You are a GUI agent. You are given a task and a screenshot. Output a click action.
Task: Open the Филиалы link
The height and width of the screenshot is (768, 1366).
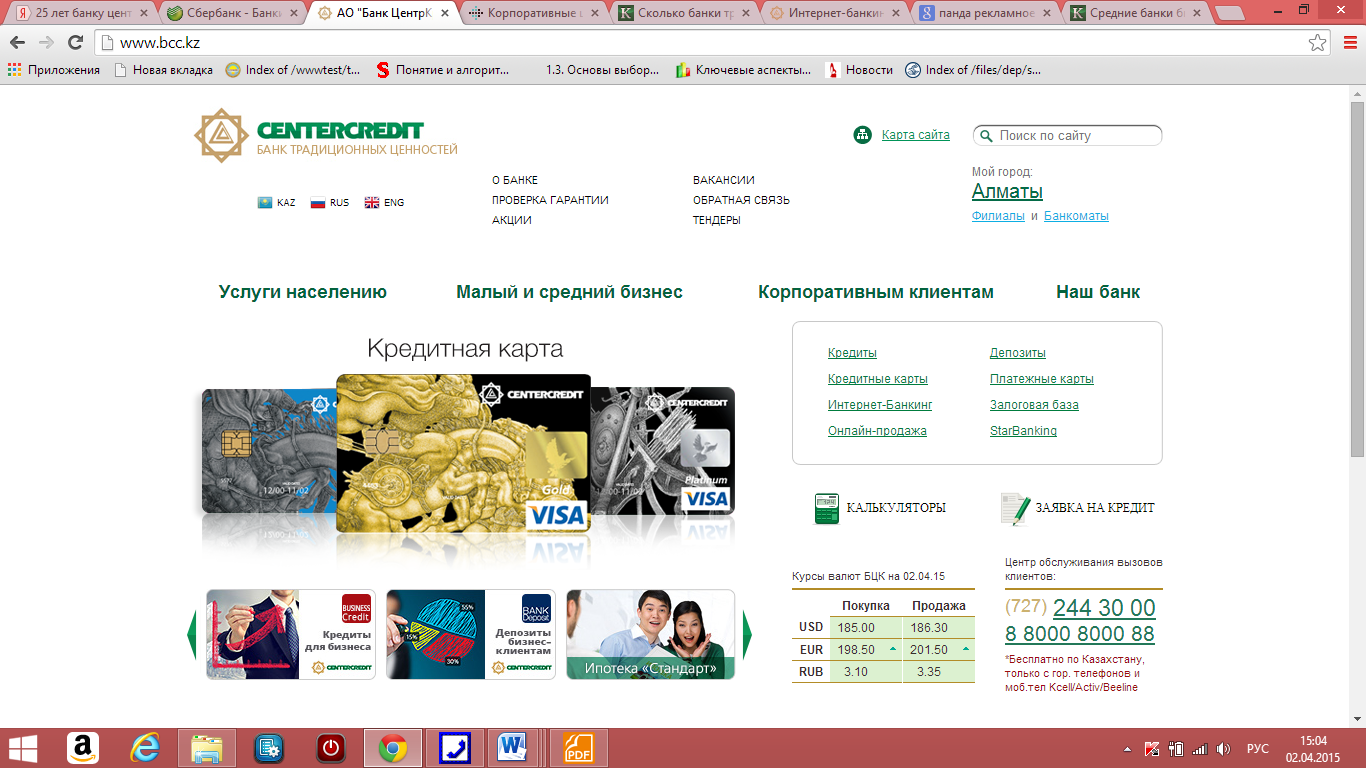[x=998, y=216]
